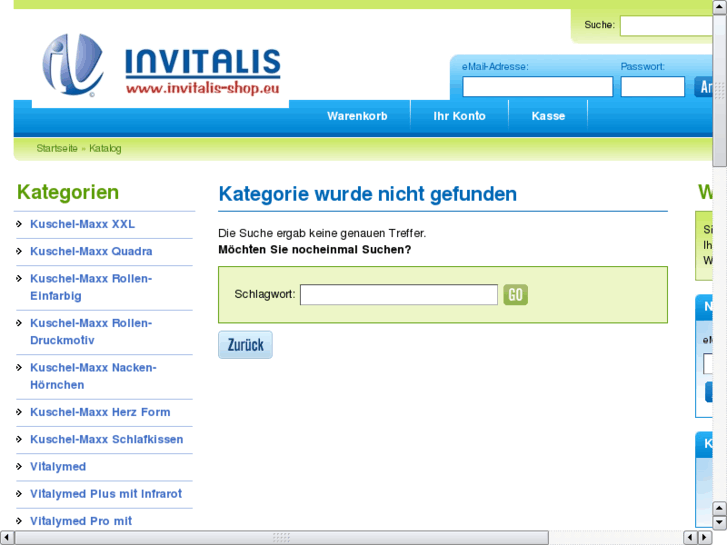The width and height of the screenshot is (727, 545).
Task: Open Kuschel-Maxx XXL category
Action: [83, 224]
